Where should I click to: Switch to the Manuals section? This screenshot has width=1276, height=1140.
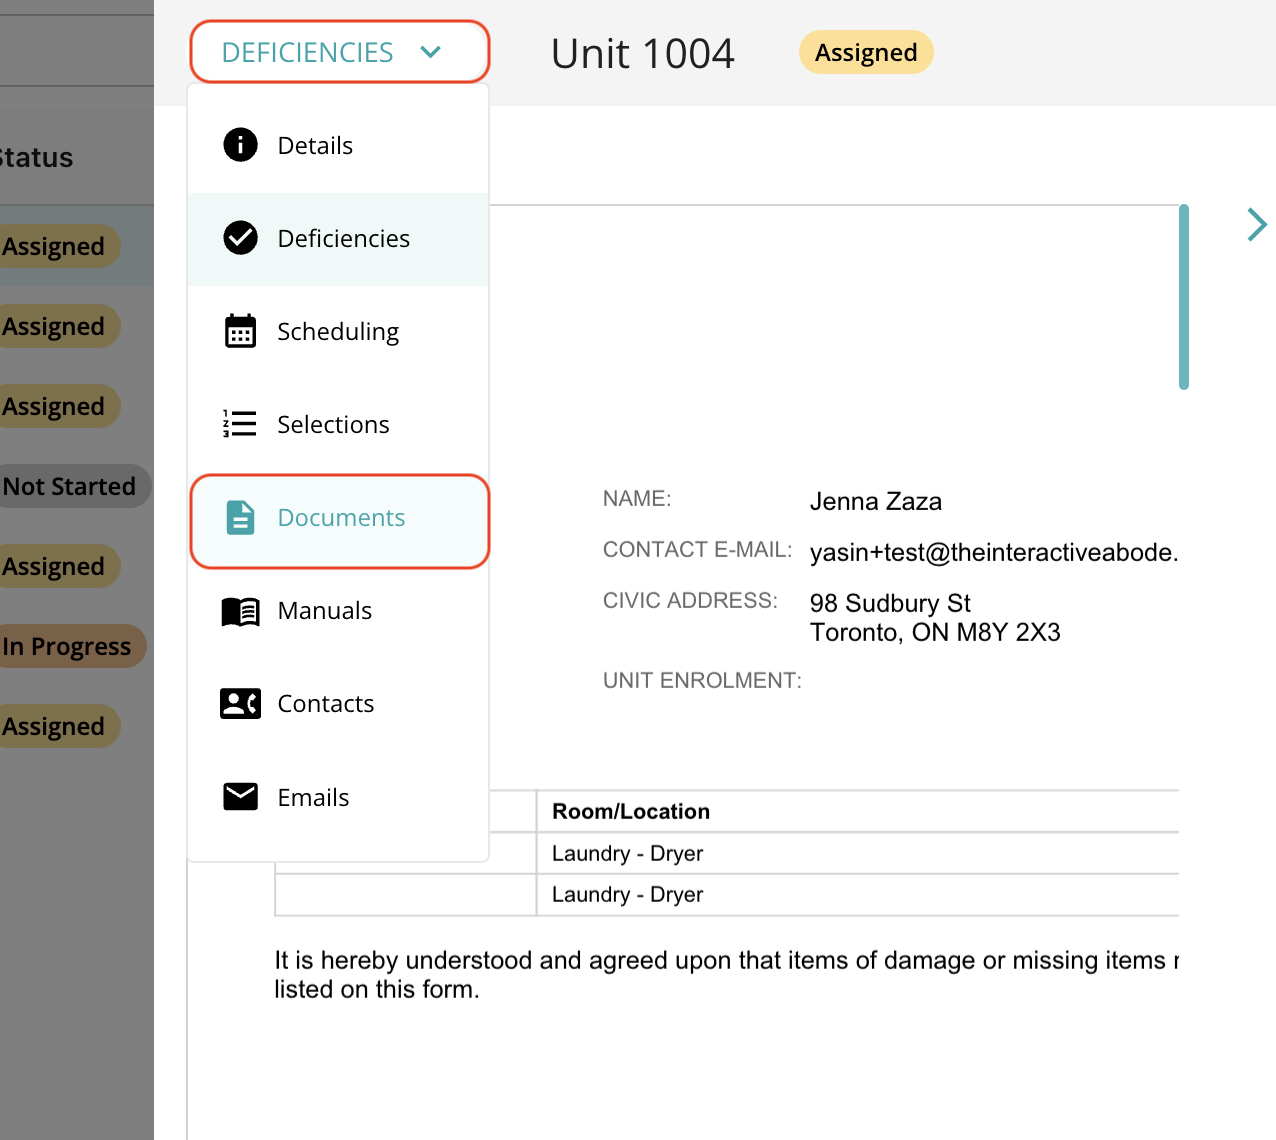tap(338, 611)
